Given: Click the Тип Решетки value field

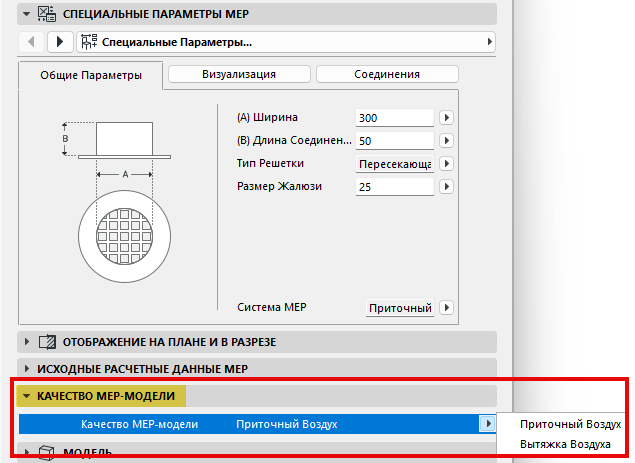Looking at the screenshot, I should tap(394, 164).
